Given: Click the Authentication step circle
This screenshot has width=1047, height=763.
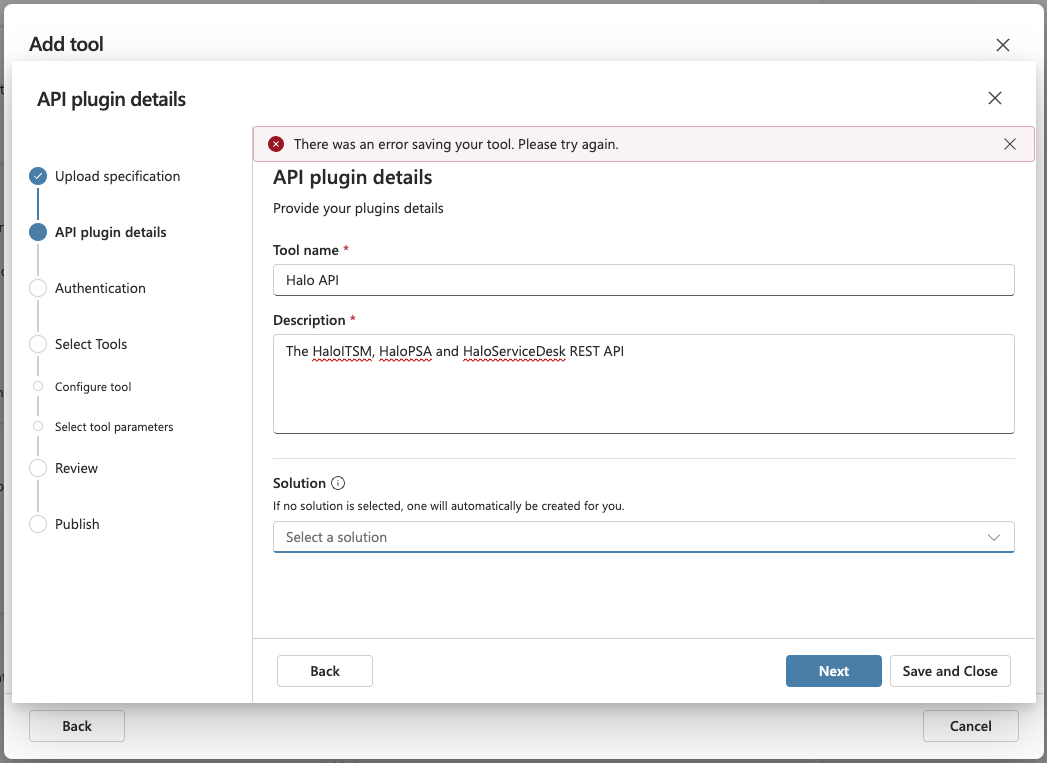Looking at the screenshot, I should (x=38, y=288).
